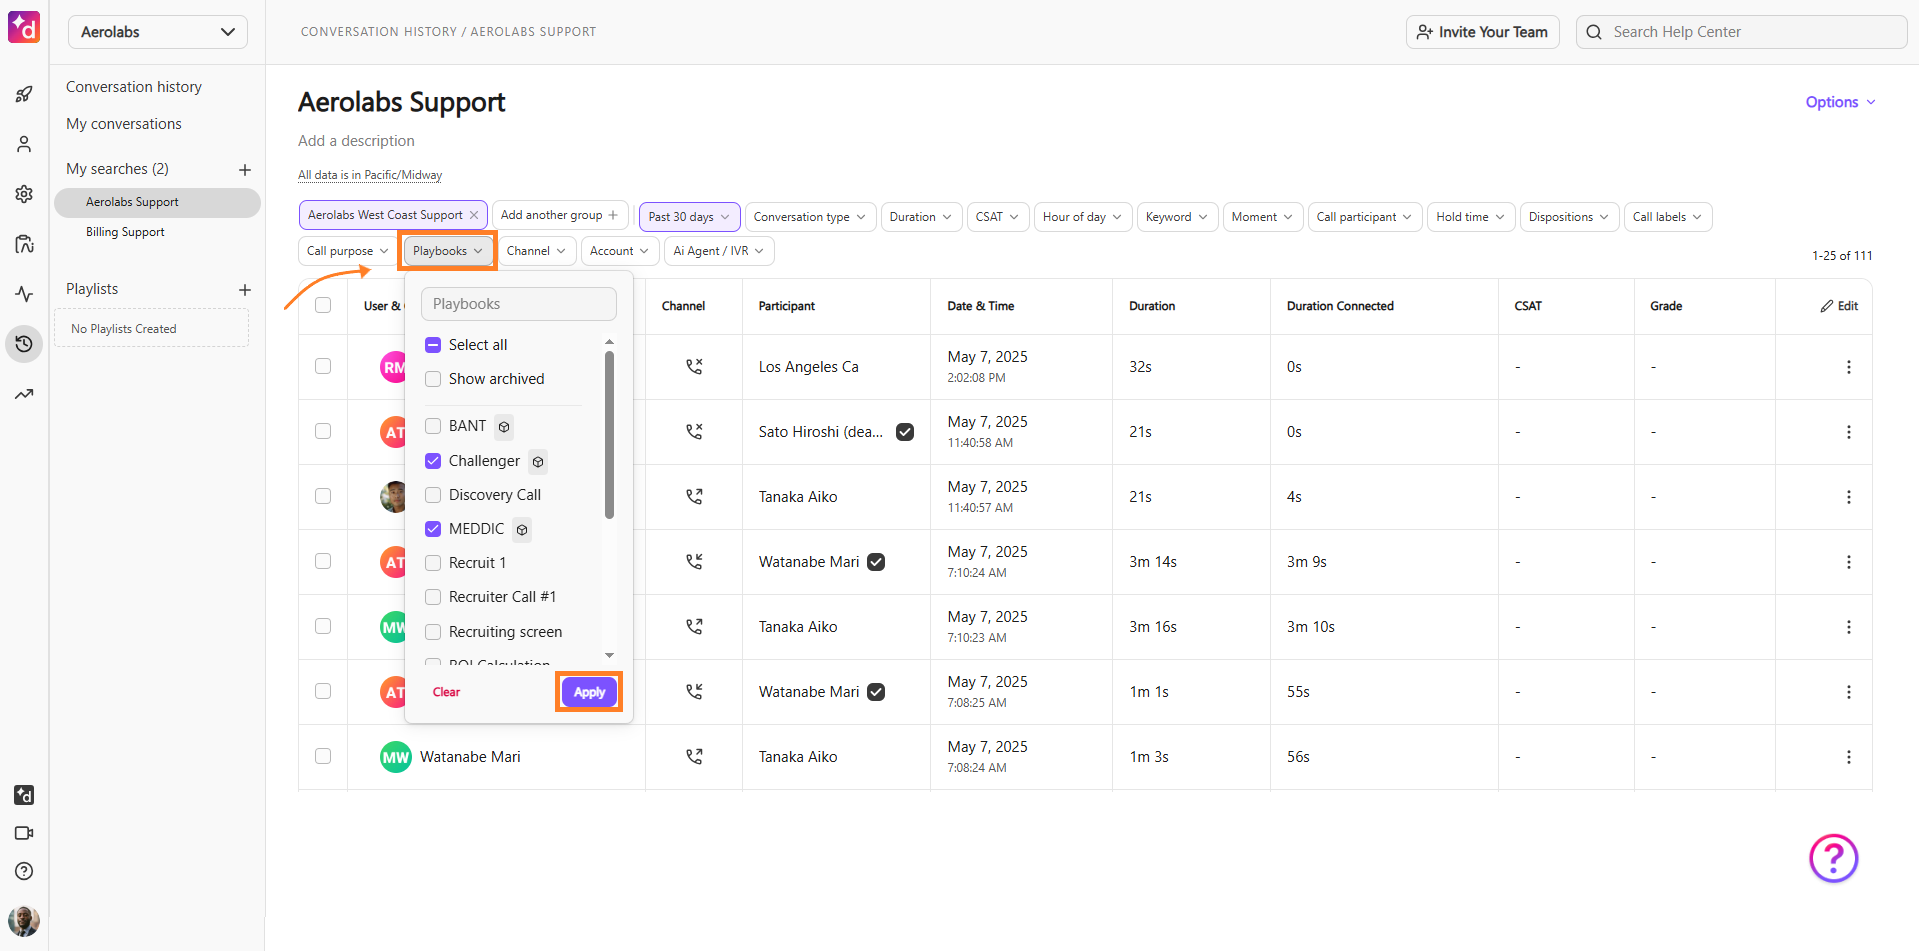Open the more options menu for Los Angeles Ca row
1919x951 pixels.
tap(1848, 367)
